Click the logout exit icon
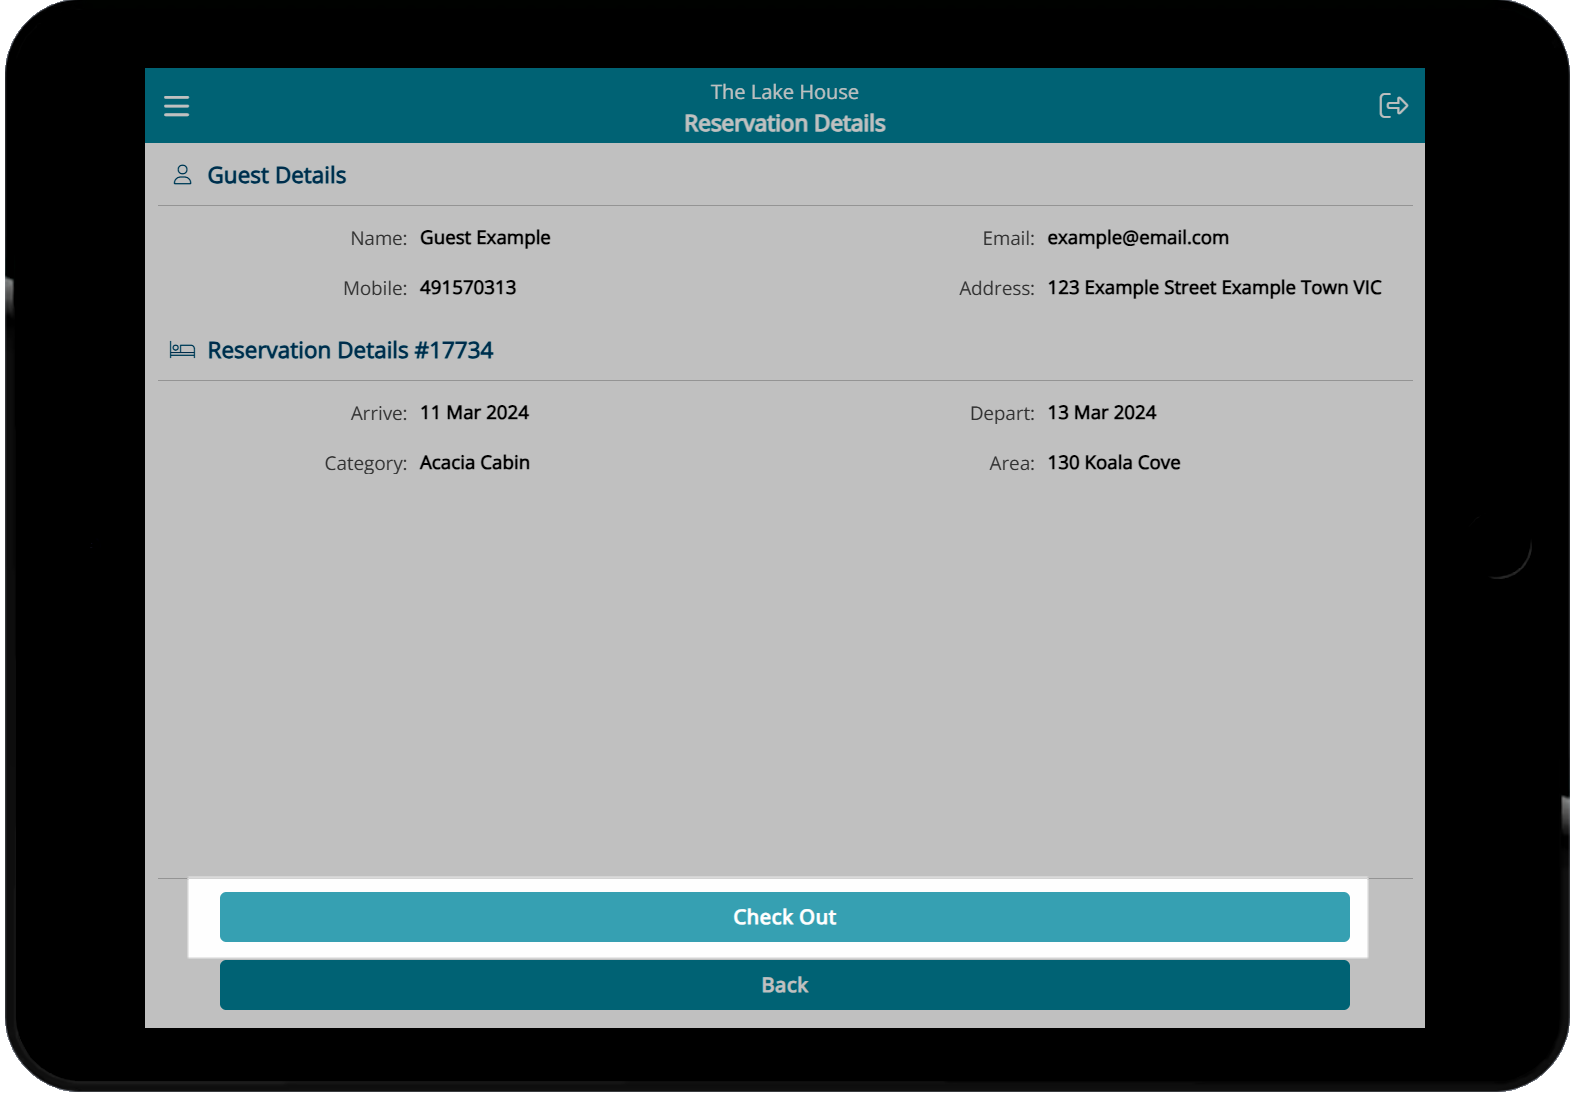Screen dimensions: 1574x1100 pos(1393,105)
